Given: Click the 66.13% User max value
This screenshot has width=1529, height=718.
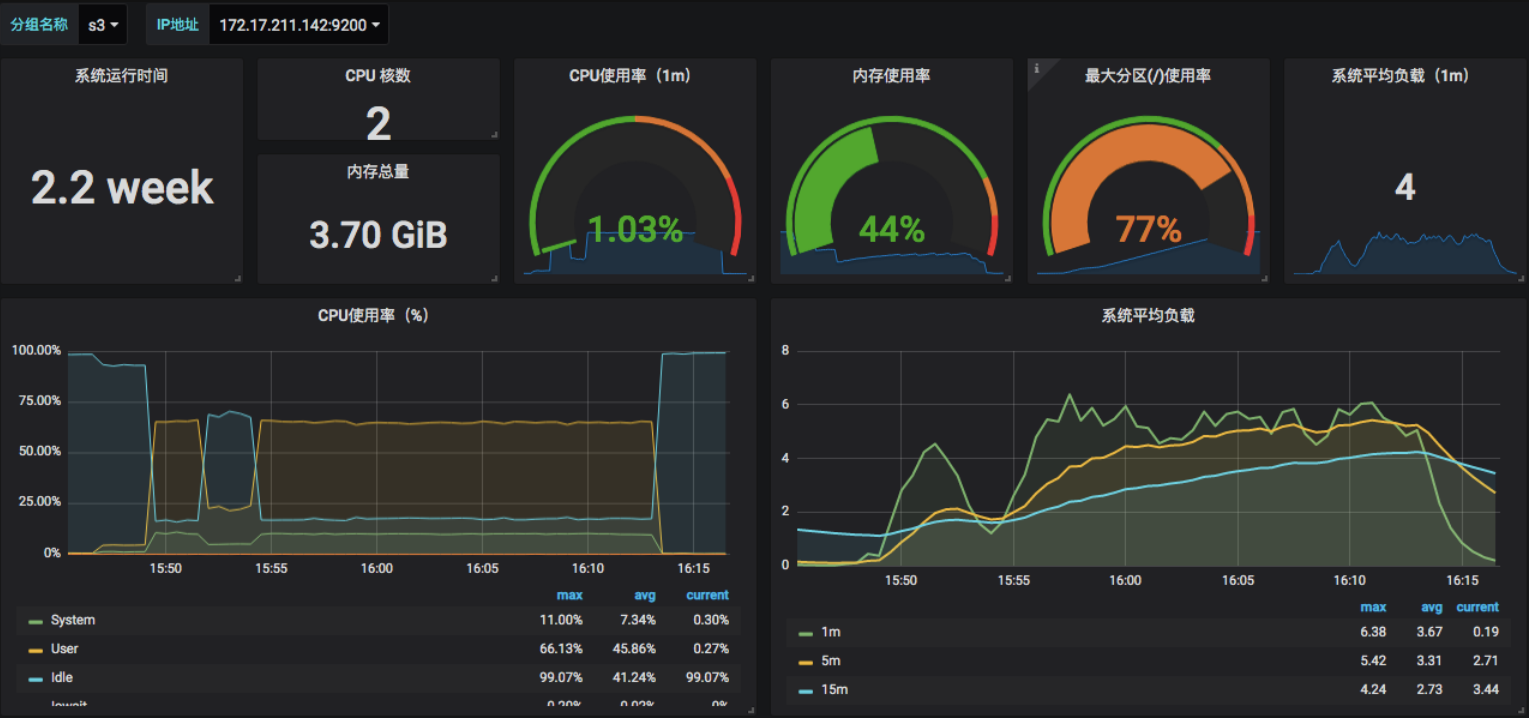Looking at the screenshot, I should [563, 649].
